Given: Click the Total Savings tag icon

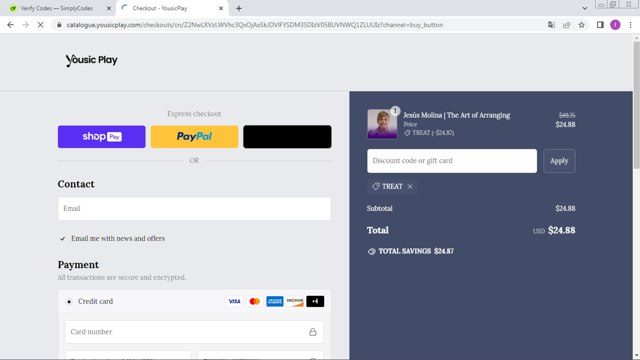Looking at the screenshot, I should click(371, 251).
